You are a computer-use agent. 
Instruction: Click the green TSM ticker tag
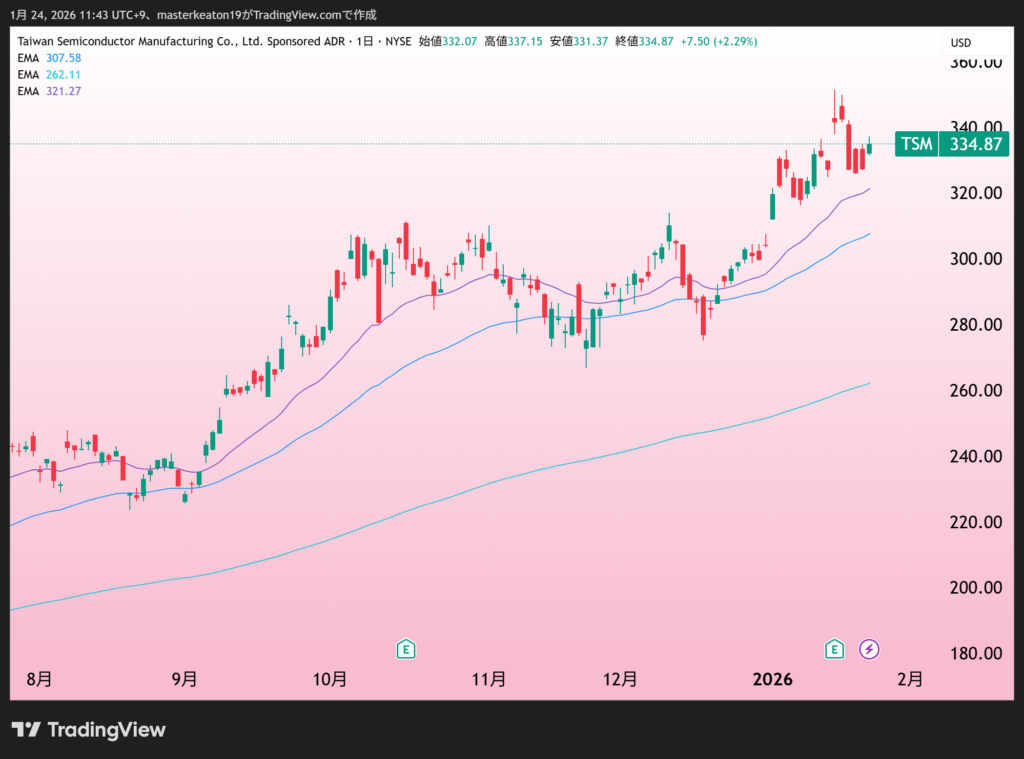pos(916,144)
